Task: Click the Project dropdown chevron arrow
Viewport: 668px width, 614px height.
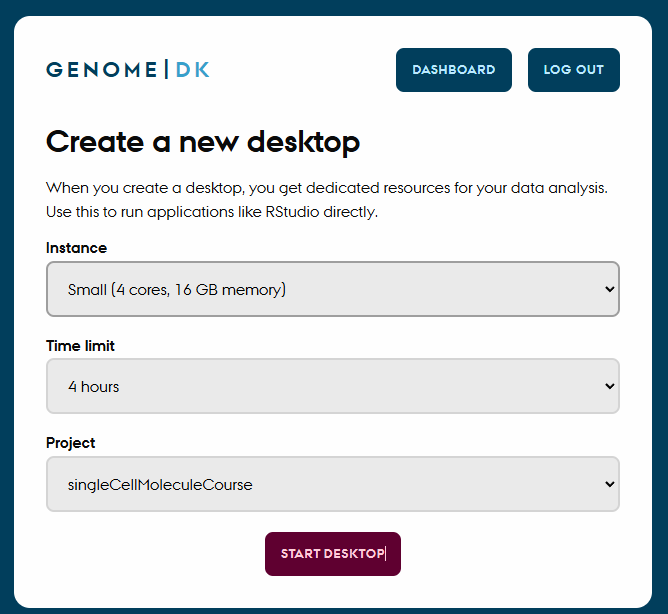Action: coord(610,485)
